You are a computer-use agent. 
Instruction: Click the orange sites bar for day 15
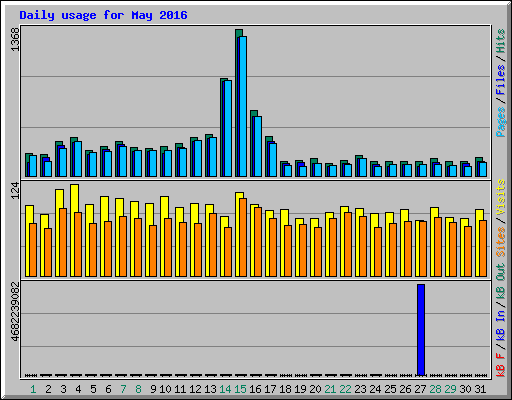click(x=243, y=237)
